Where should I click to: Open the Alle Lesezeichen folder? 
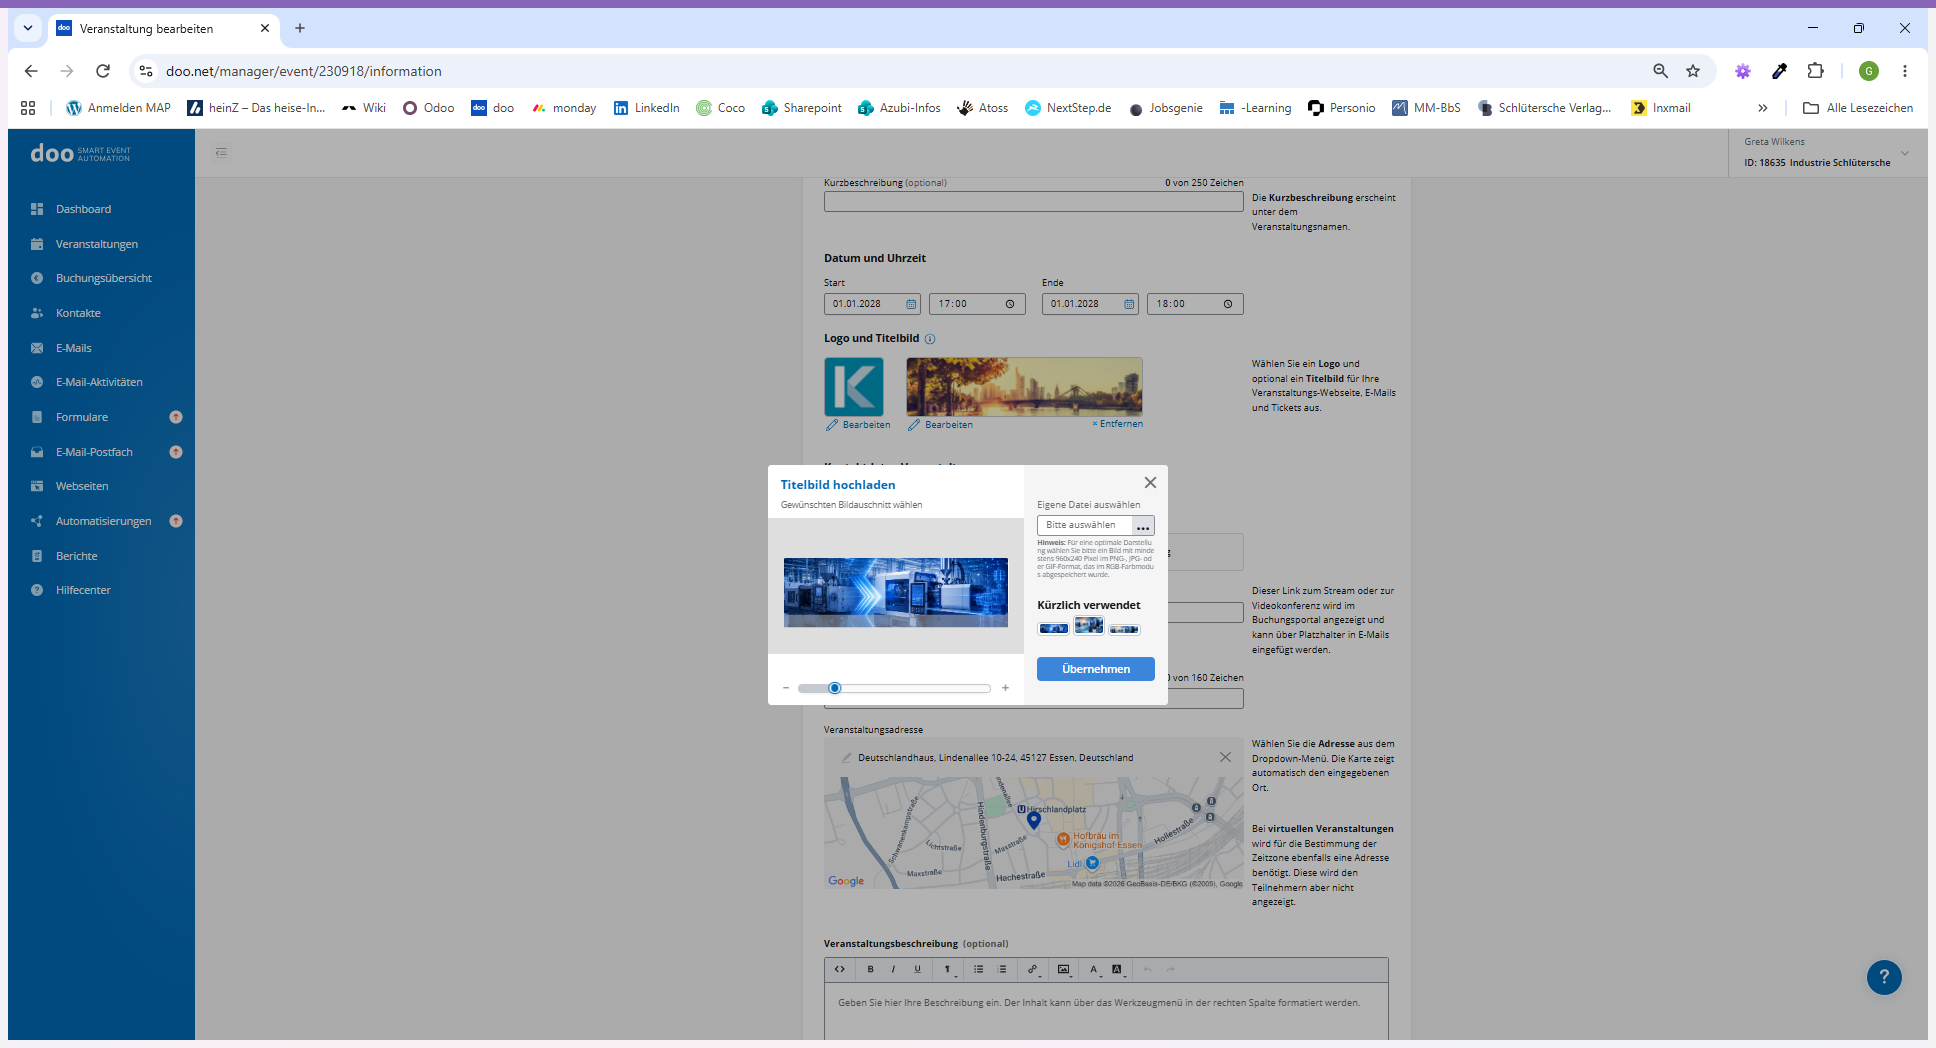coord(1858,108)
